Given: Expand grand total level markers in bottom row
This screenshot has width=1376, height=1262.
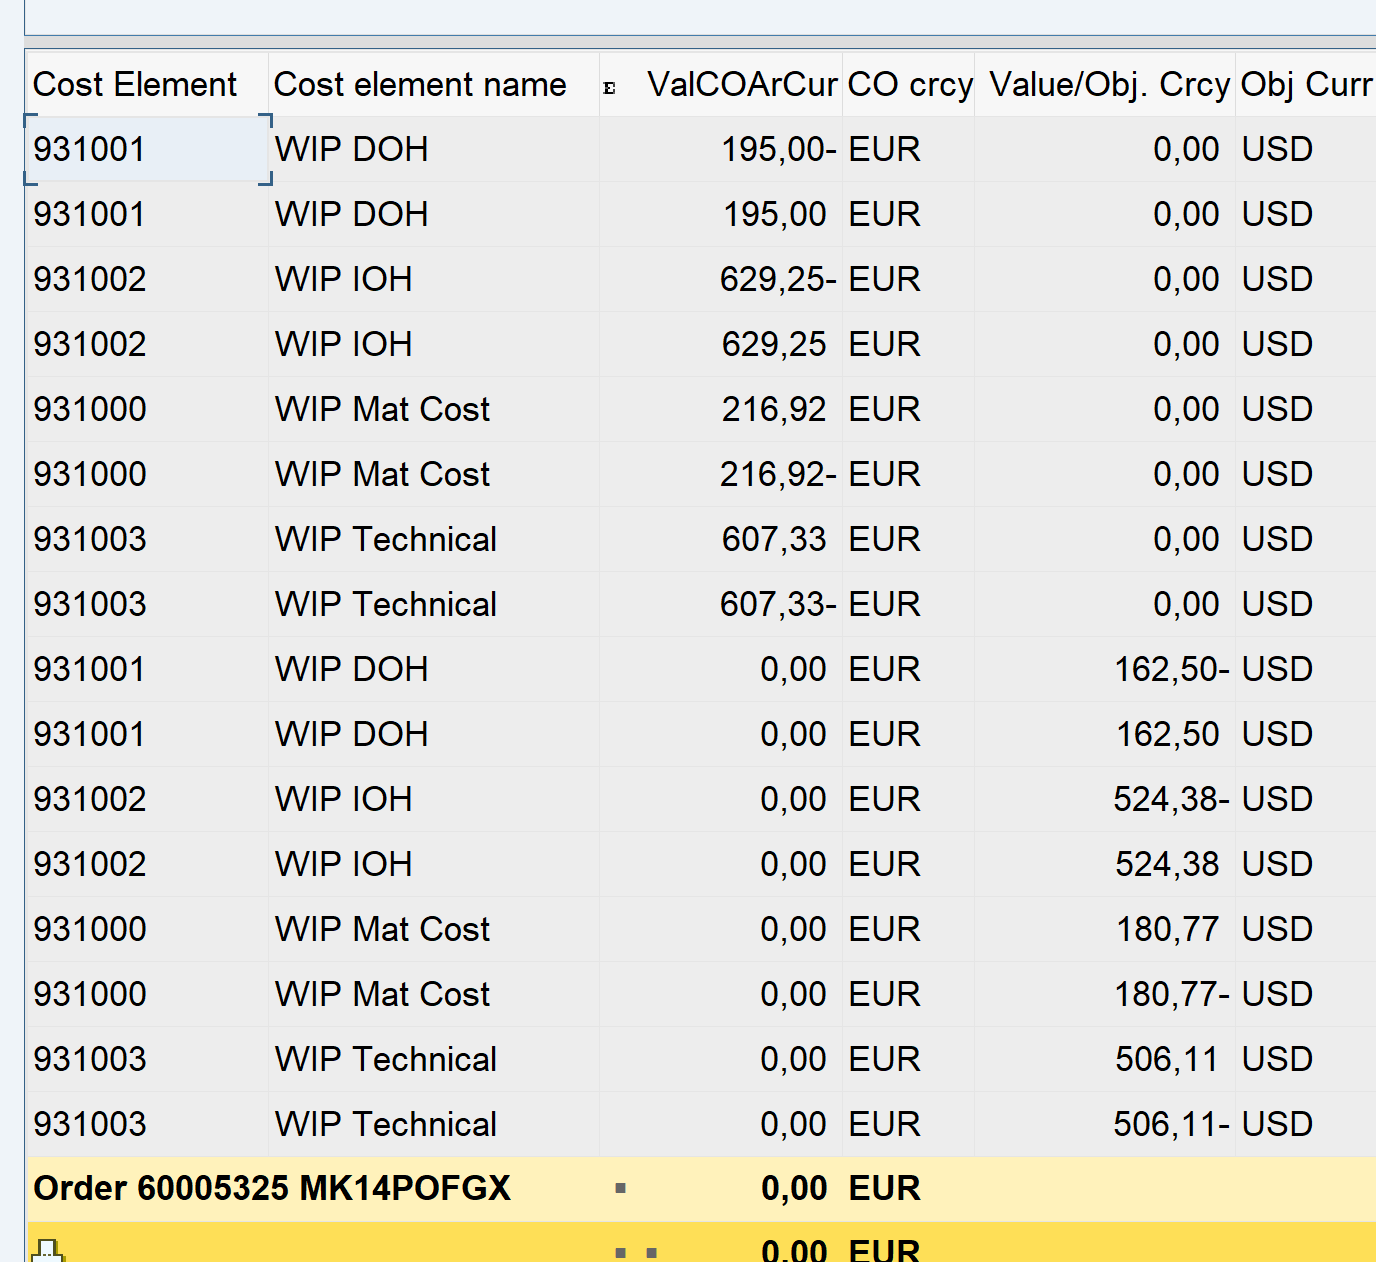Looking at the screenshot, I should [x=636, y=1252].
